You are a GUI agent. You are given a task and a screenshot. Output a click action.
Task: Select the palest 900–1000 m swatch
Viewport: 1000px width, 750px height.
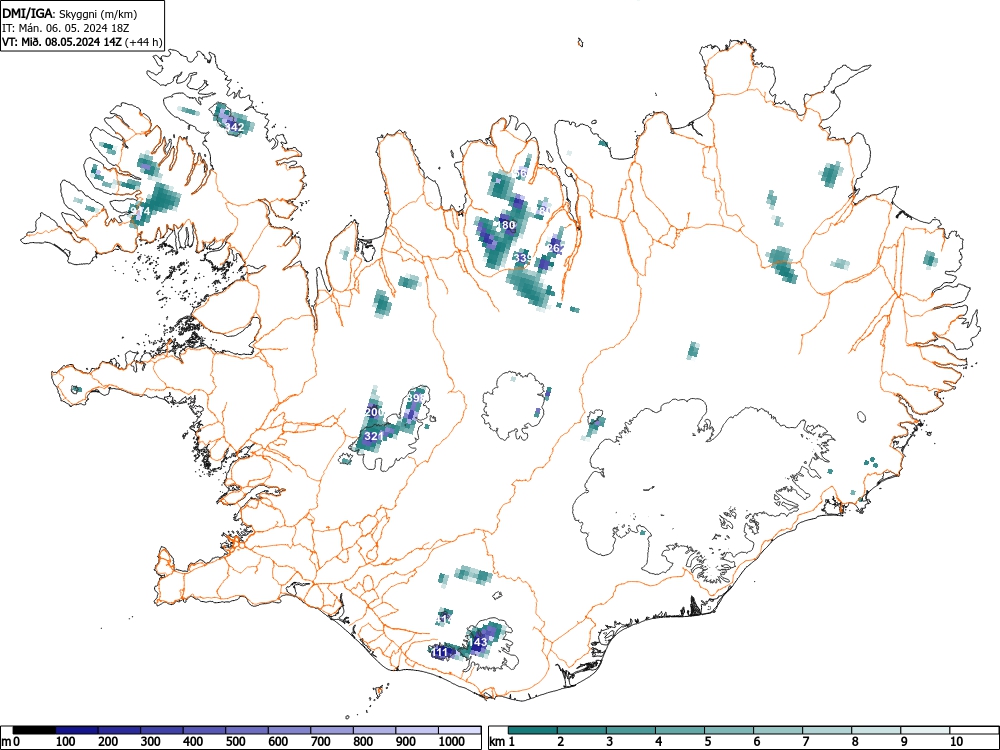point(417,730)
